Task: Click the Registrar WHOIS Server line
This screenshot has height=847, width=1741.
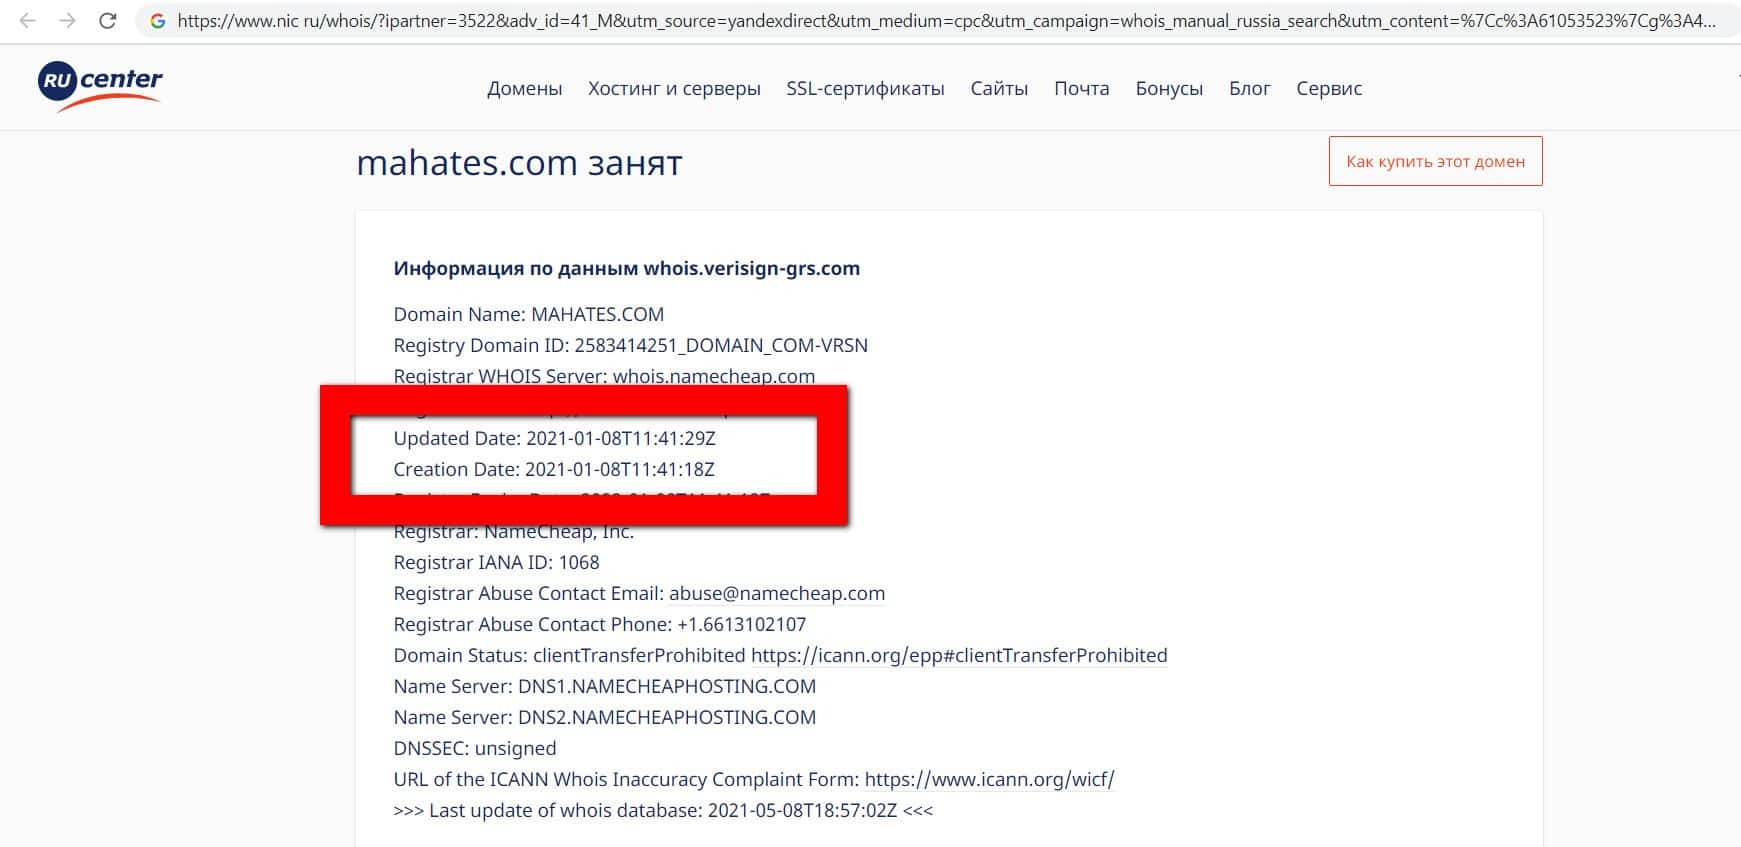Action: 604,376
